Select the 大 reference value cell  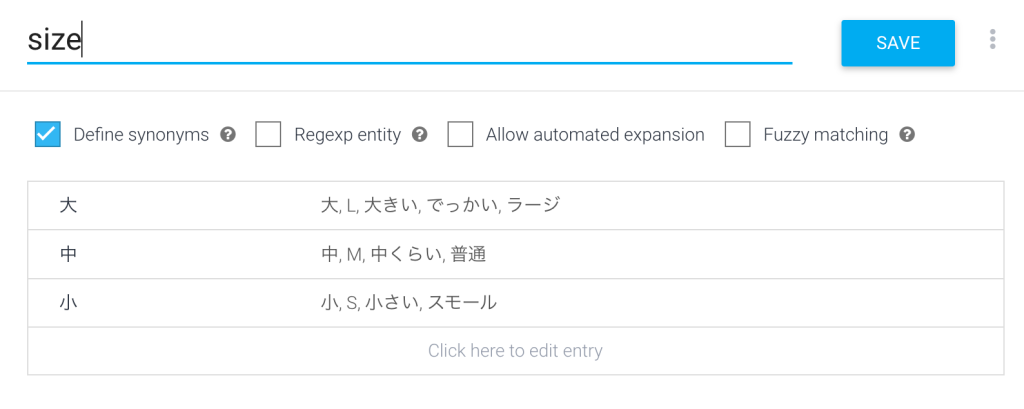pos(68,205)
